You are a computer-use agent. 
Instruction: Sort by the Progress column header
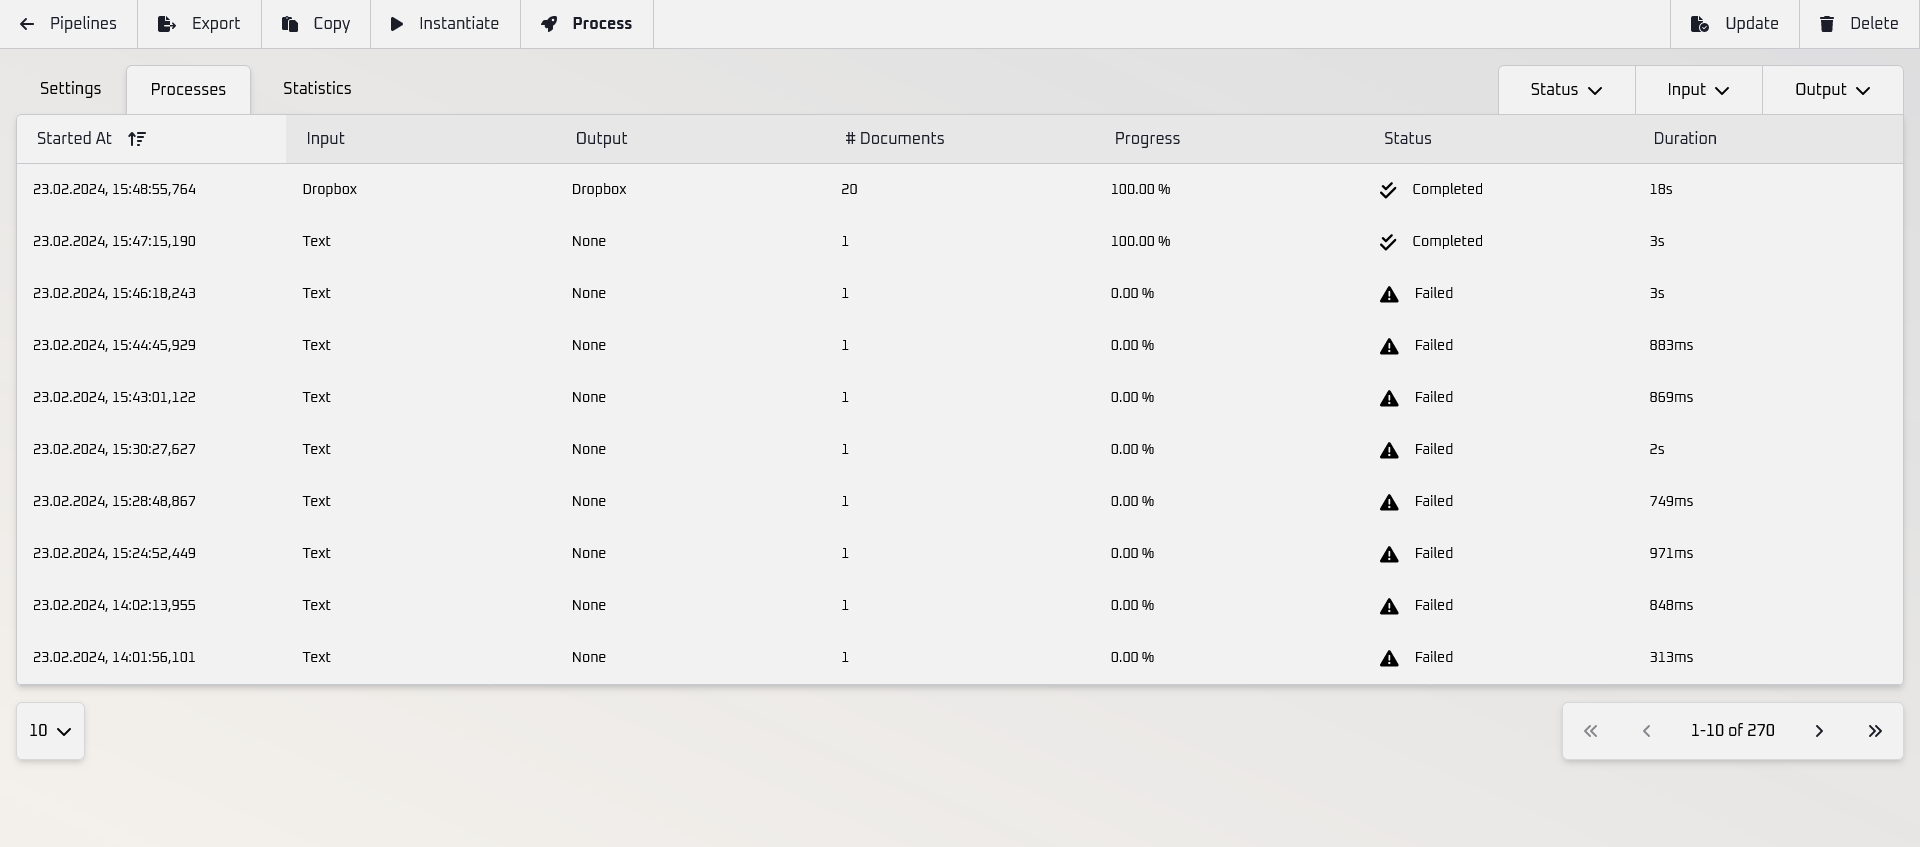coord(1147,139)
